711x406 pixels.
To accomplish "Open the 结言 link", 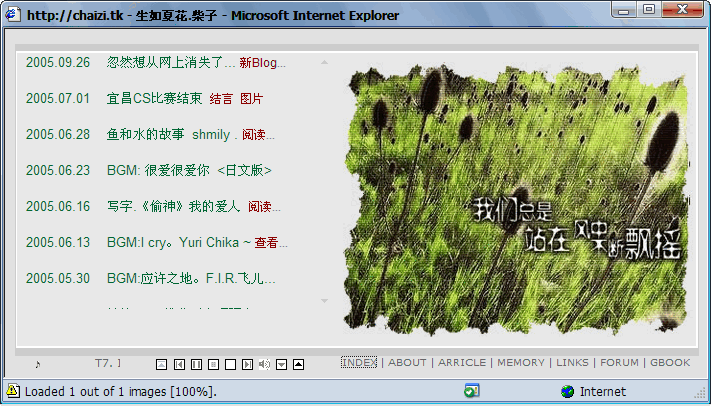I will tap(221, 99).
